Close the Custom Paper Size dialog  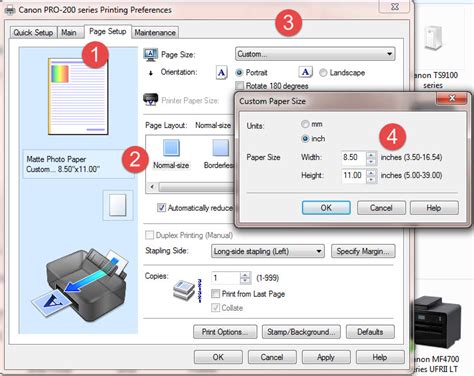pos(452,98)
